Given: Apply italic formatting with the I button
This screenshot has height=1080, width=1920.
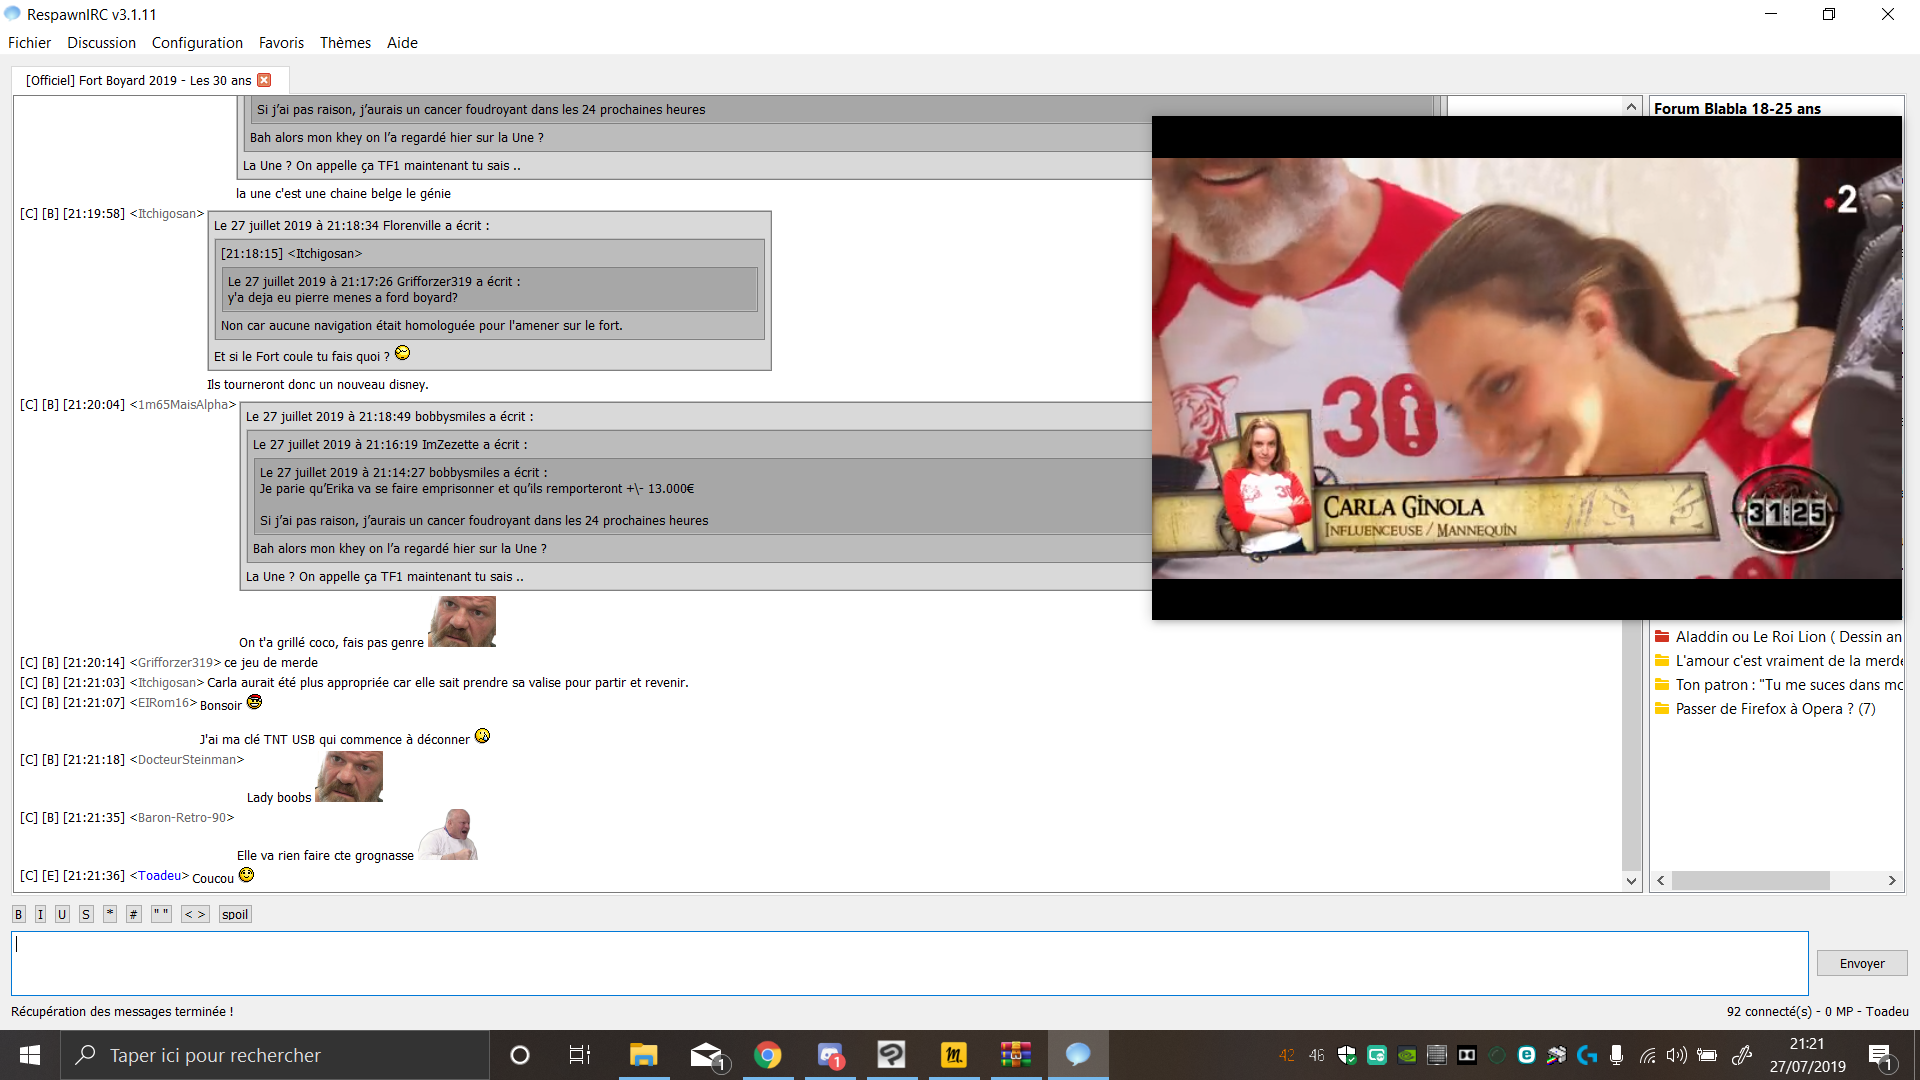Looking at the screenshot, I should point(40,914).
